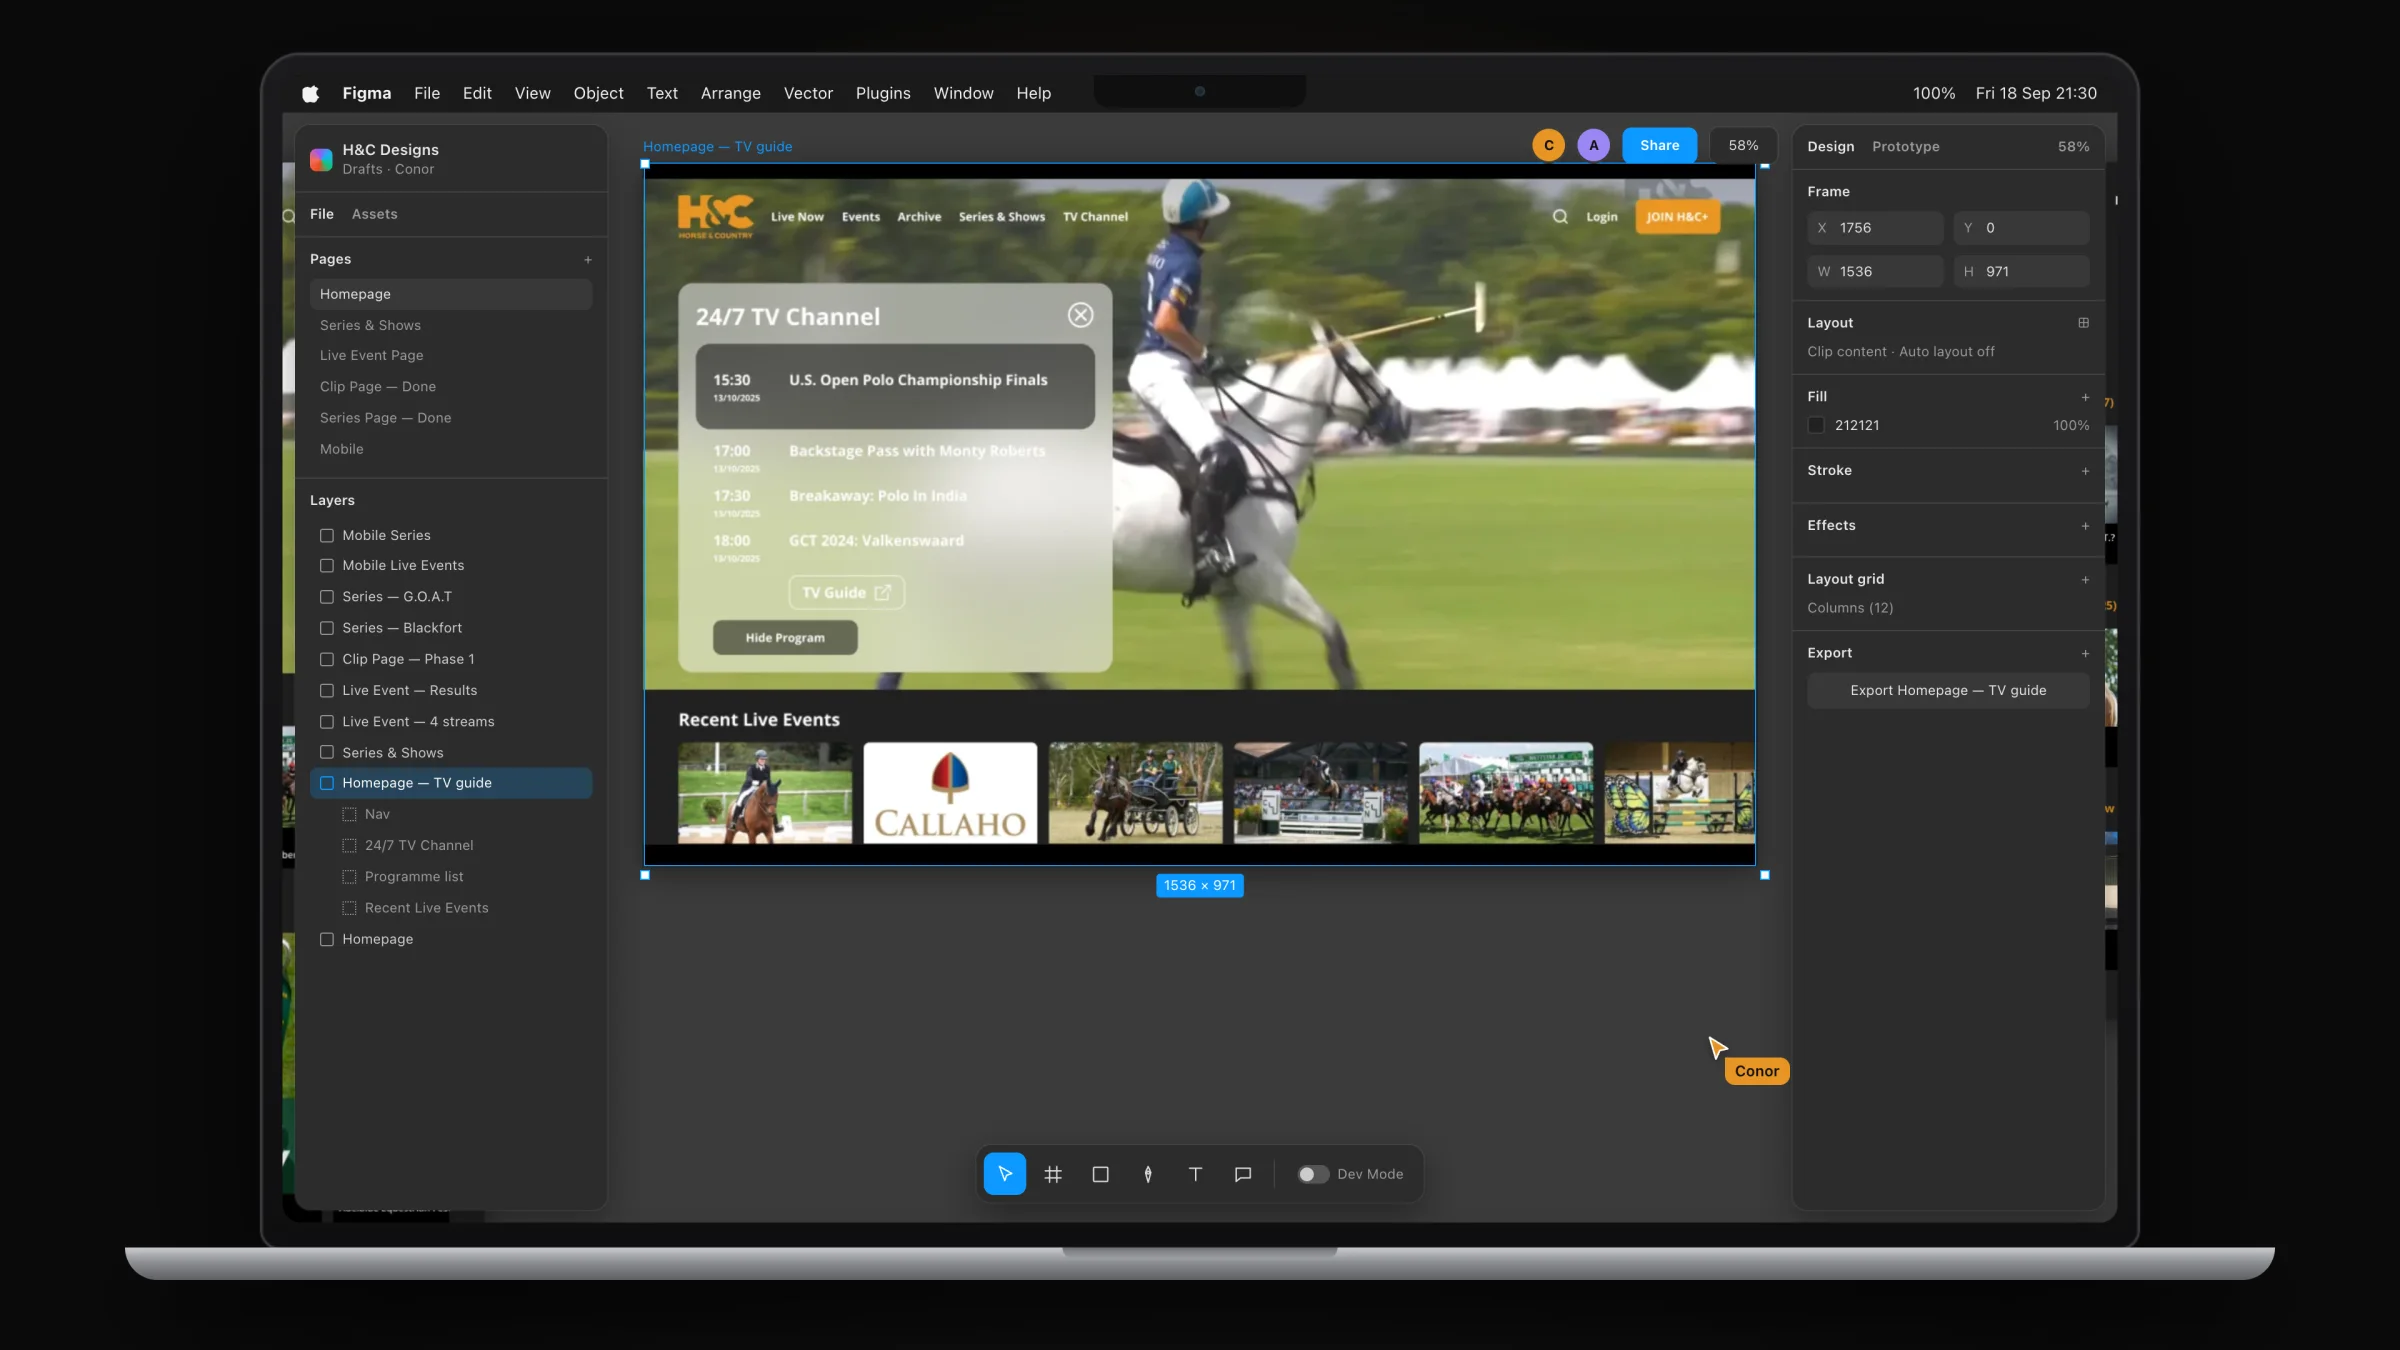Image resolution: width=2400 pixels, height=1350 pixels.
Task: Click the H&C Designs file logo icon
Action: (x=321, y=159)
